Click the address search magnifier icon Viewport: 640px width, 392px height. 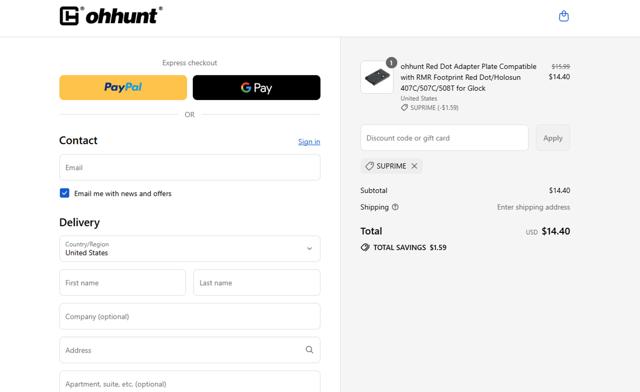pos(309,350)
